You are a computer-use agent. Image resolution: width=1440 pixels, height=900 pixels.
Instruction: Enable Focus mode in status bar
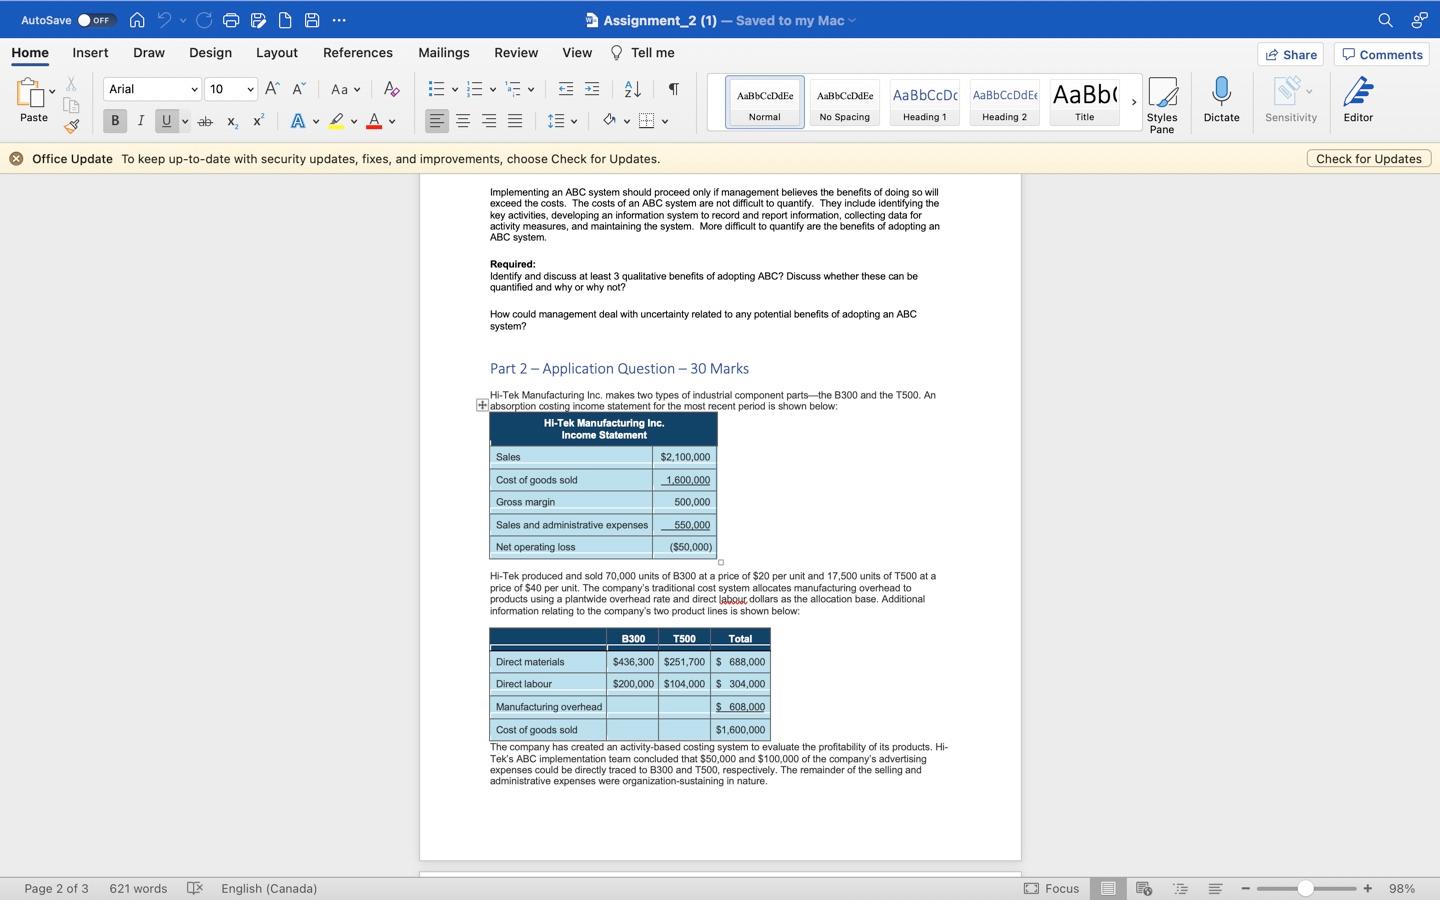tap(1052, 888)
